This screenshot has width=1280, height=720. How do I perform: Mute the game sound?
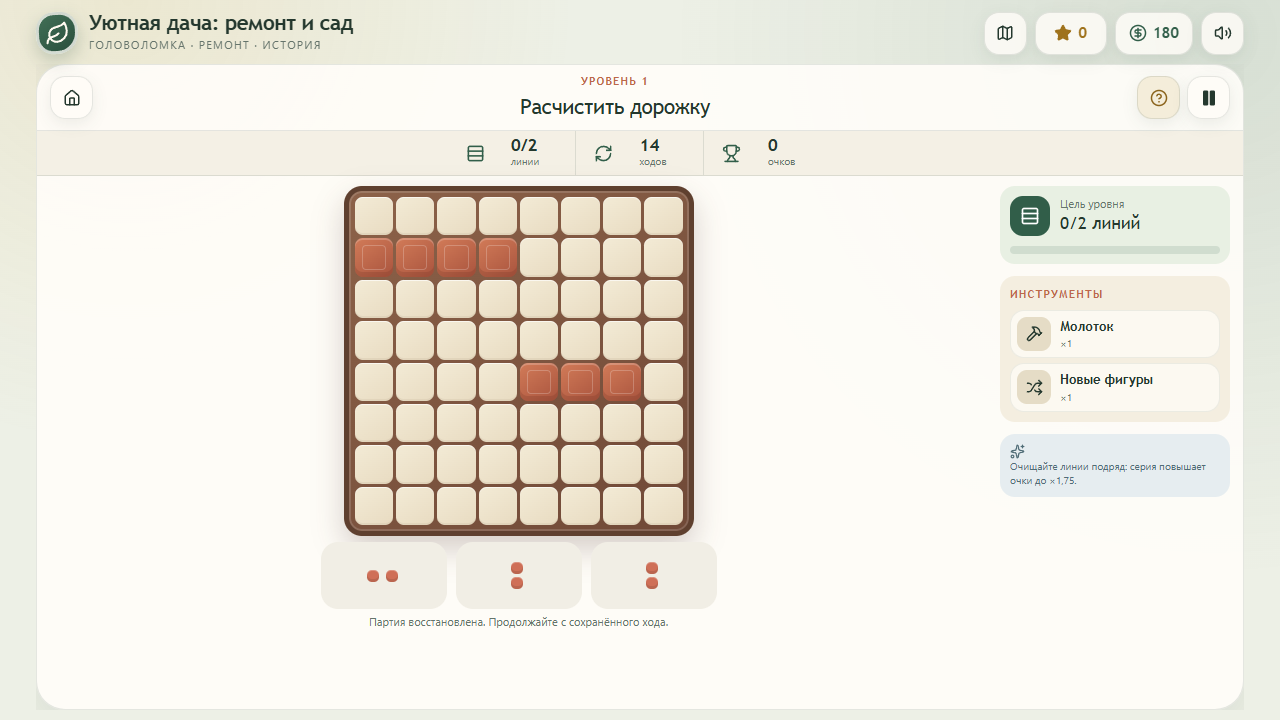pos(1222,33)
